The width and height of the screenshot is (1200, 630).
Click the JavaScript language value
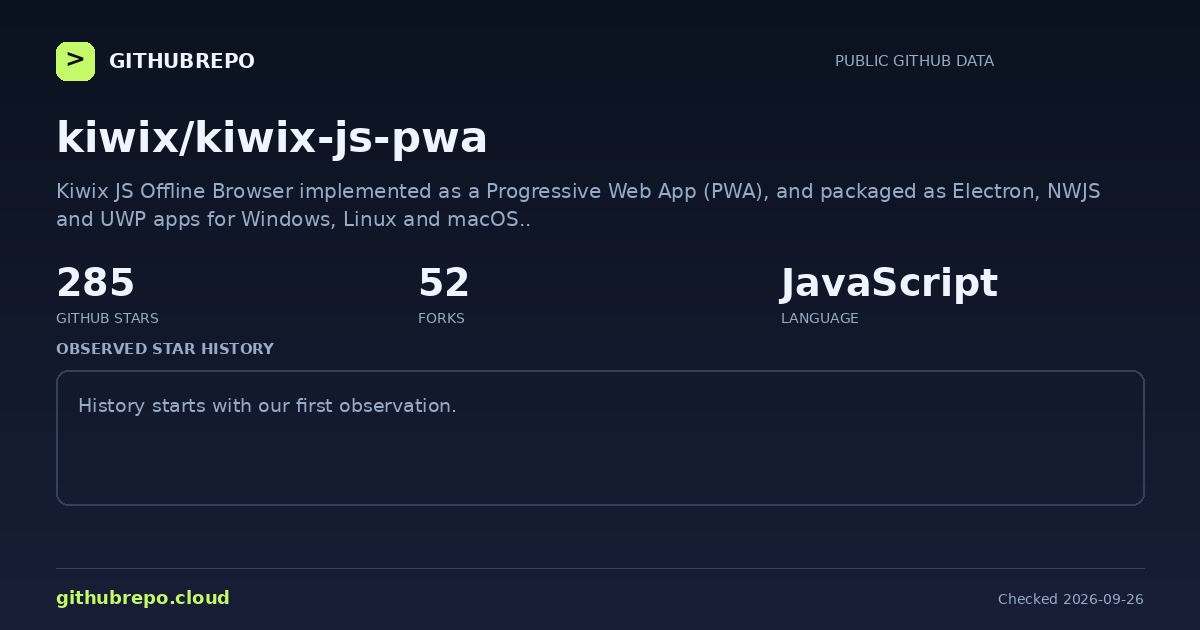point(889,284)
